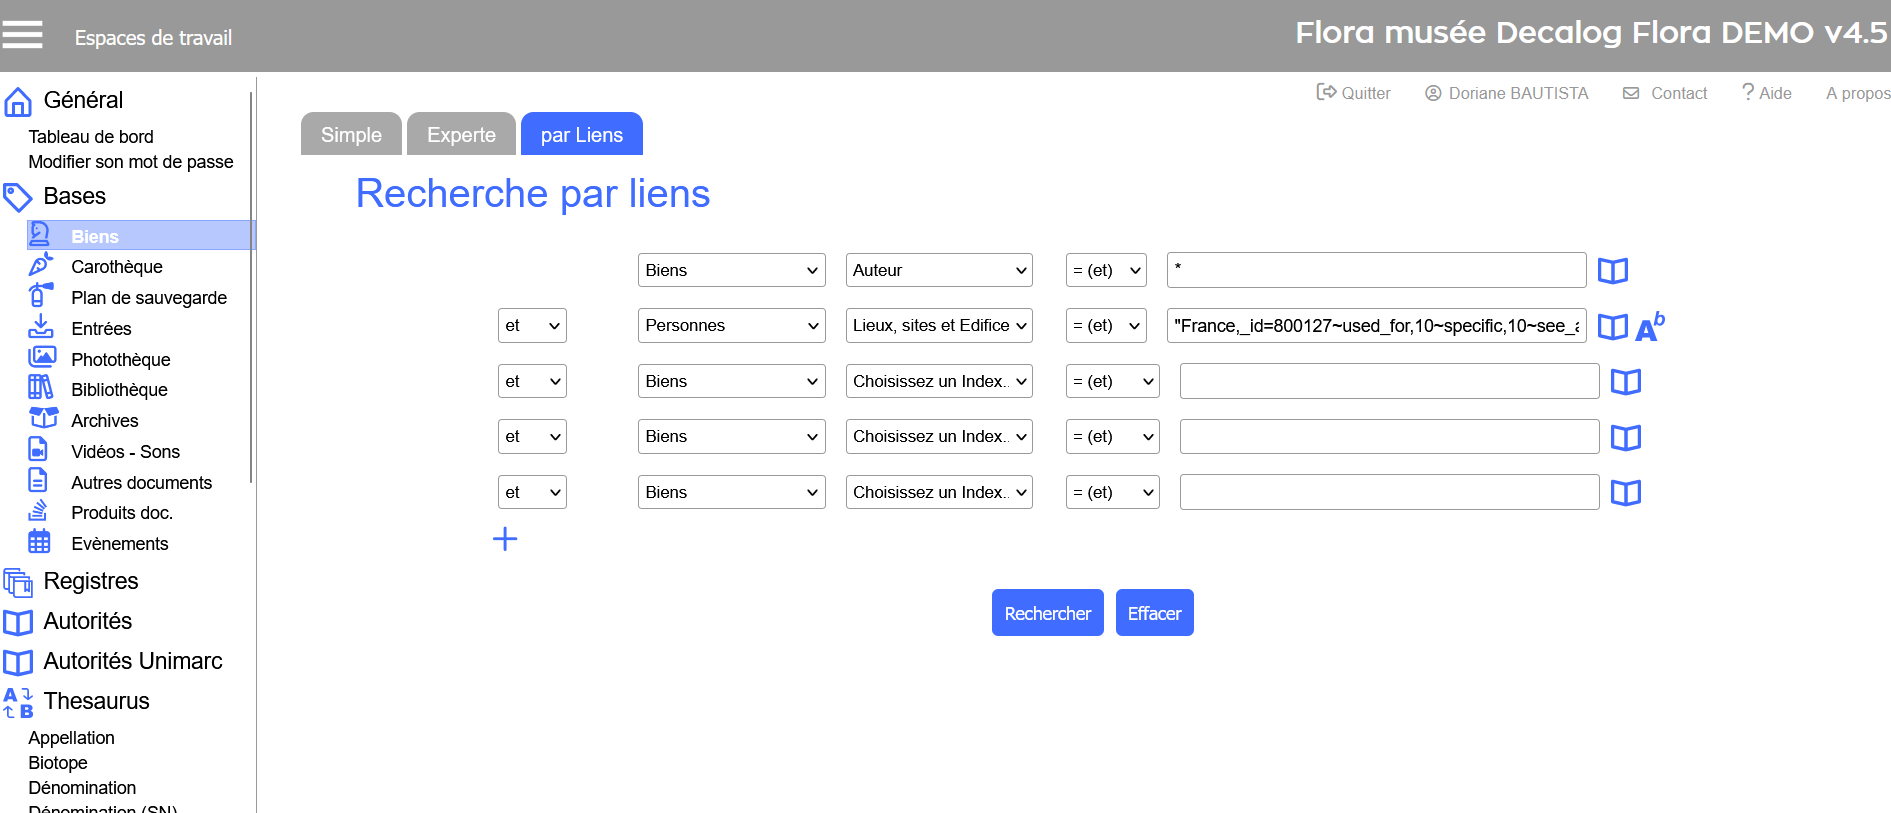Click the Autorités Unimarc book icon
The width and height of the screenshot is (1891, 813).
coord(18,662)
